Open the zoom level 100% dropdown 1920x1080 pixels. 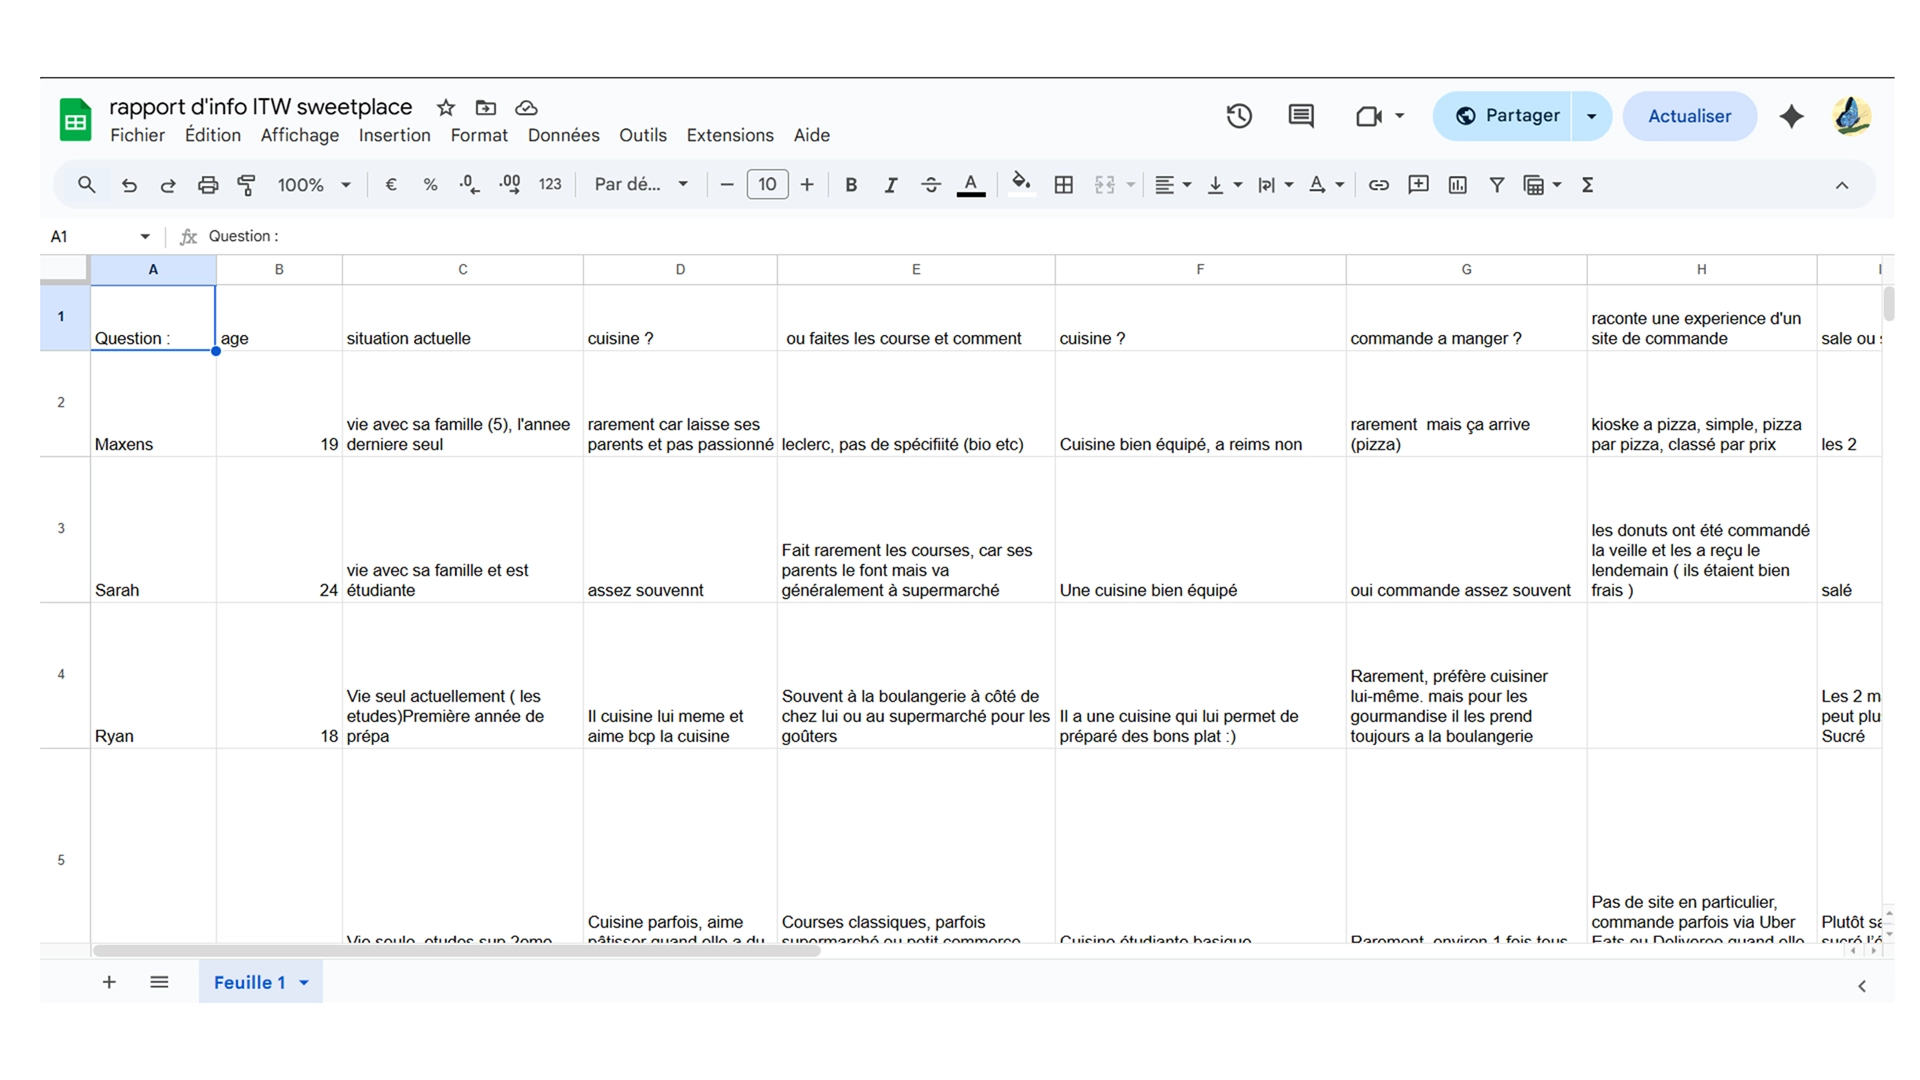pyautogui.click(x=314, y=185)
